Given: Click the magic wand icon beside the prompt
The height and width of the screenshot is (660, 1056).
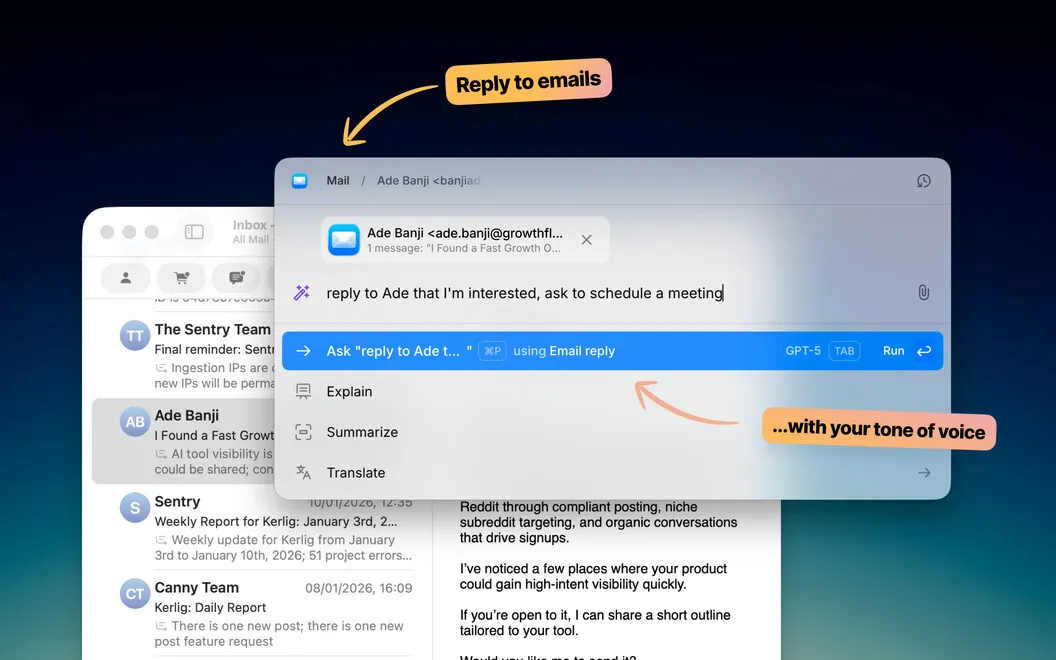Looking at the screenshot, I should [x=302, y=292].
